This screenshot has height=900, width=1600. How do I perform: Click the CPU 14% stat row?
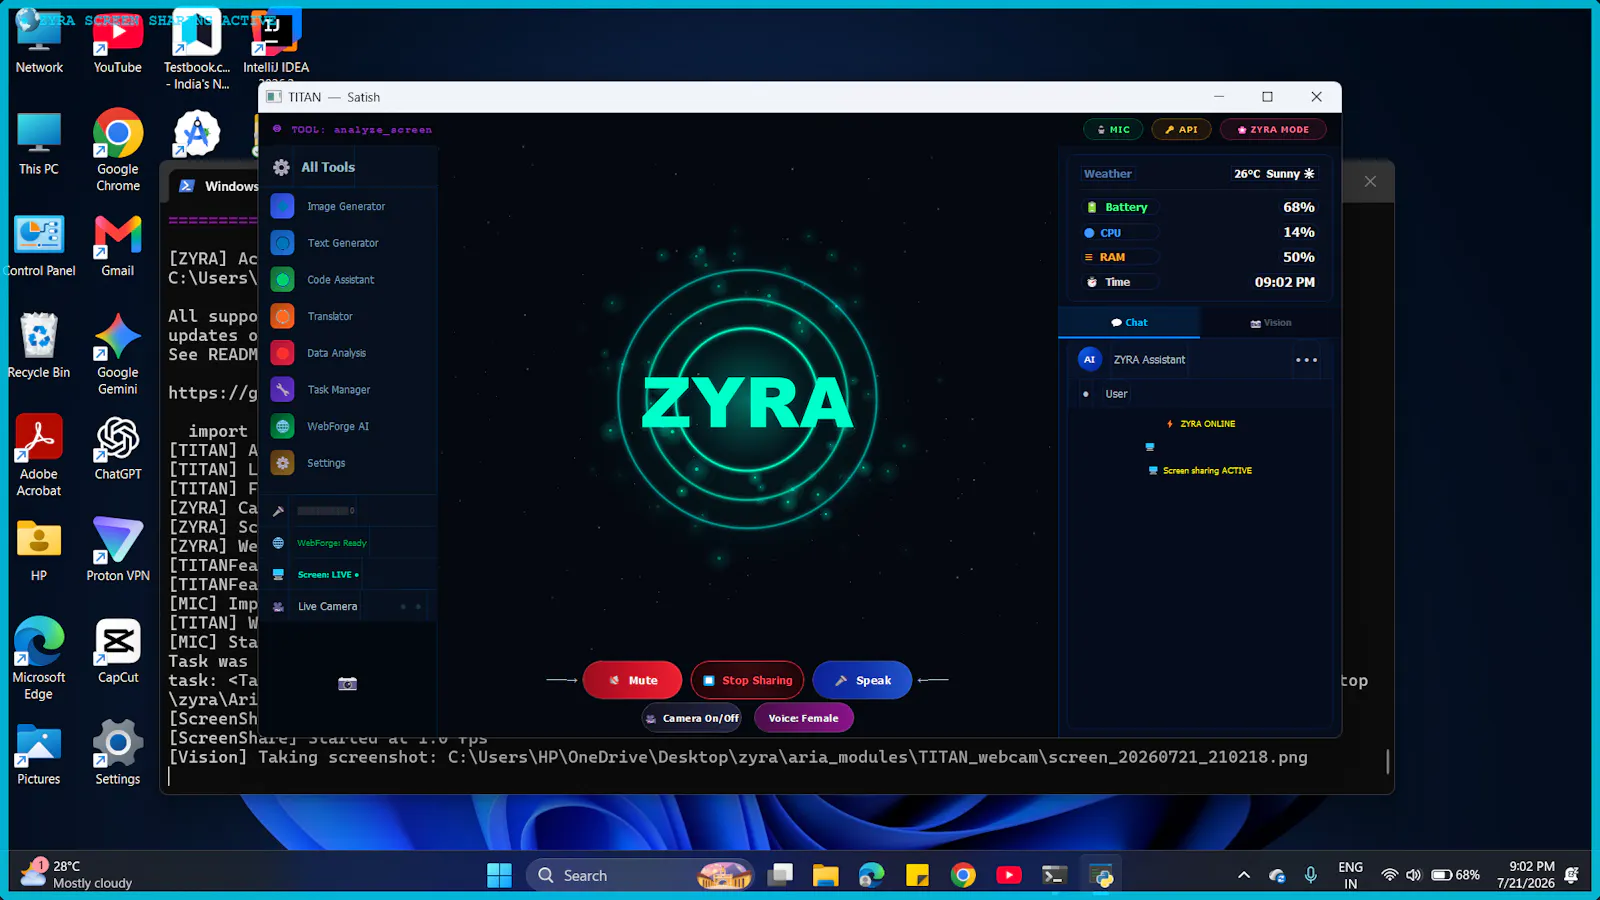1199,232
